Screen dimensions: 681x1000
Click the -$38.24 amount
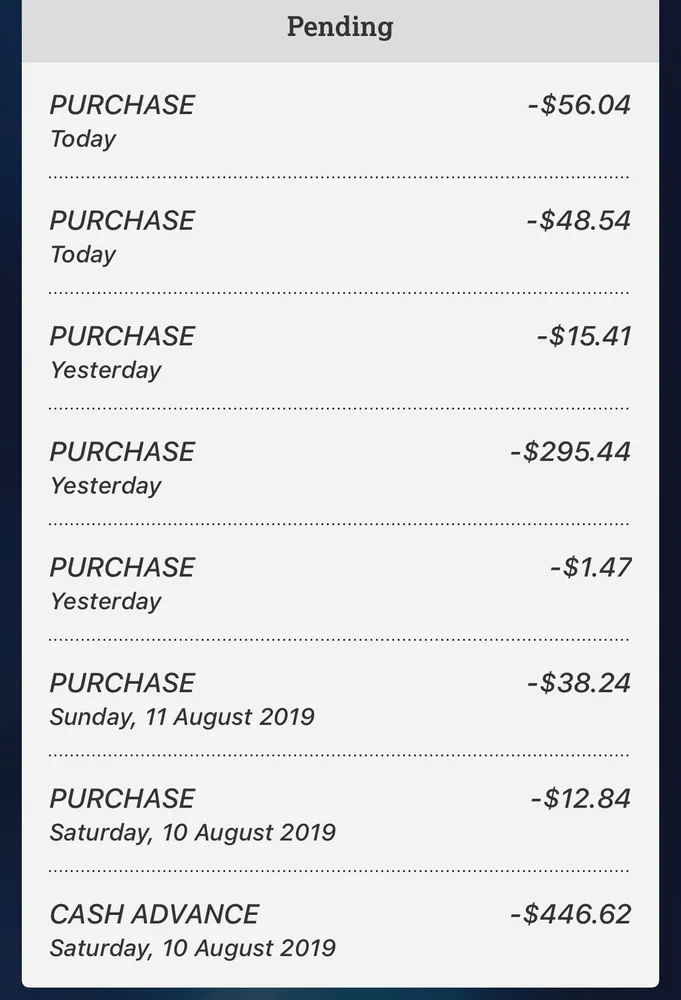(579, 683)
